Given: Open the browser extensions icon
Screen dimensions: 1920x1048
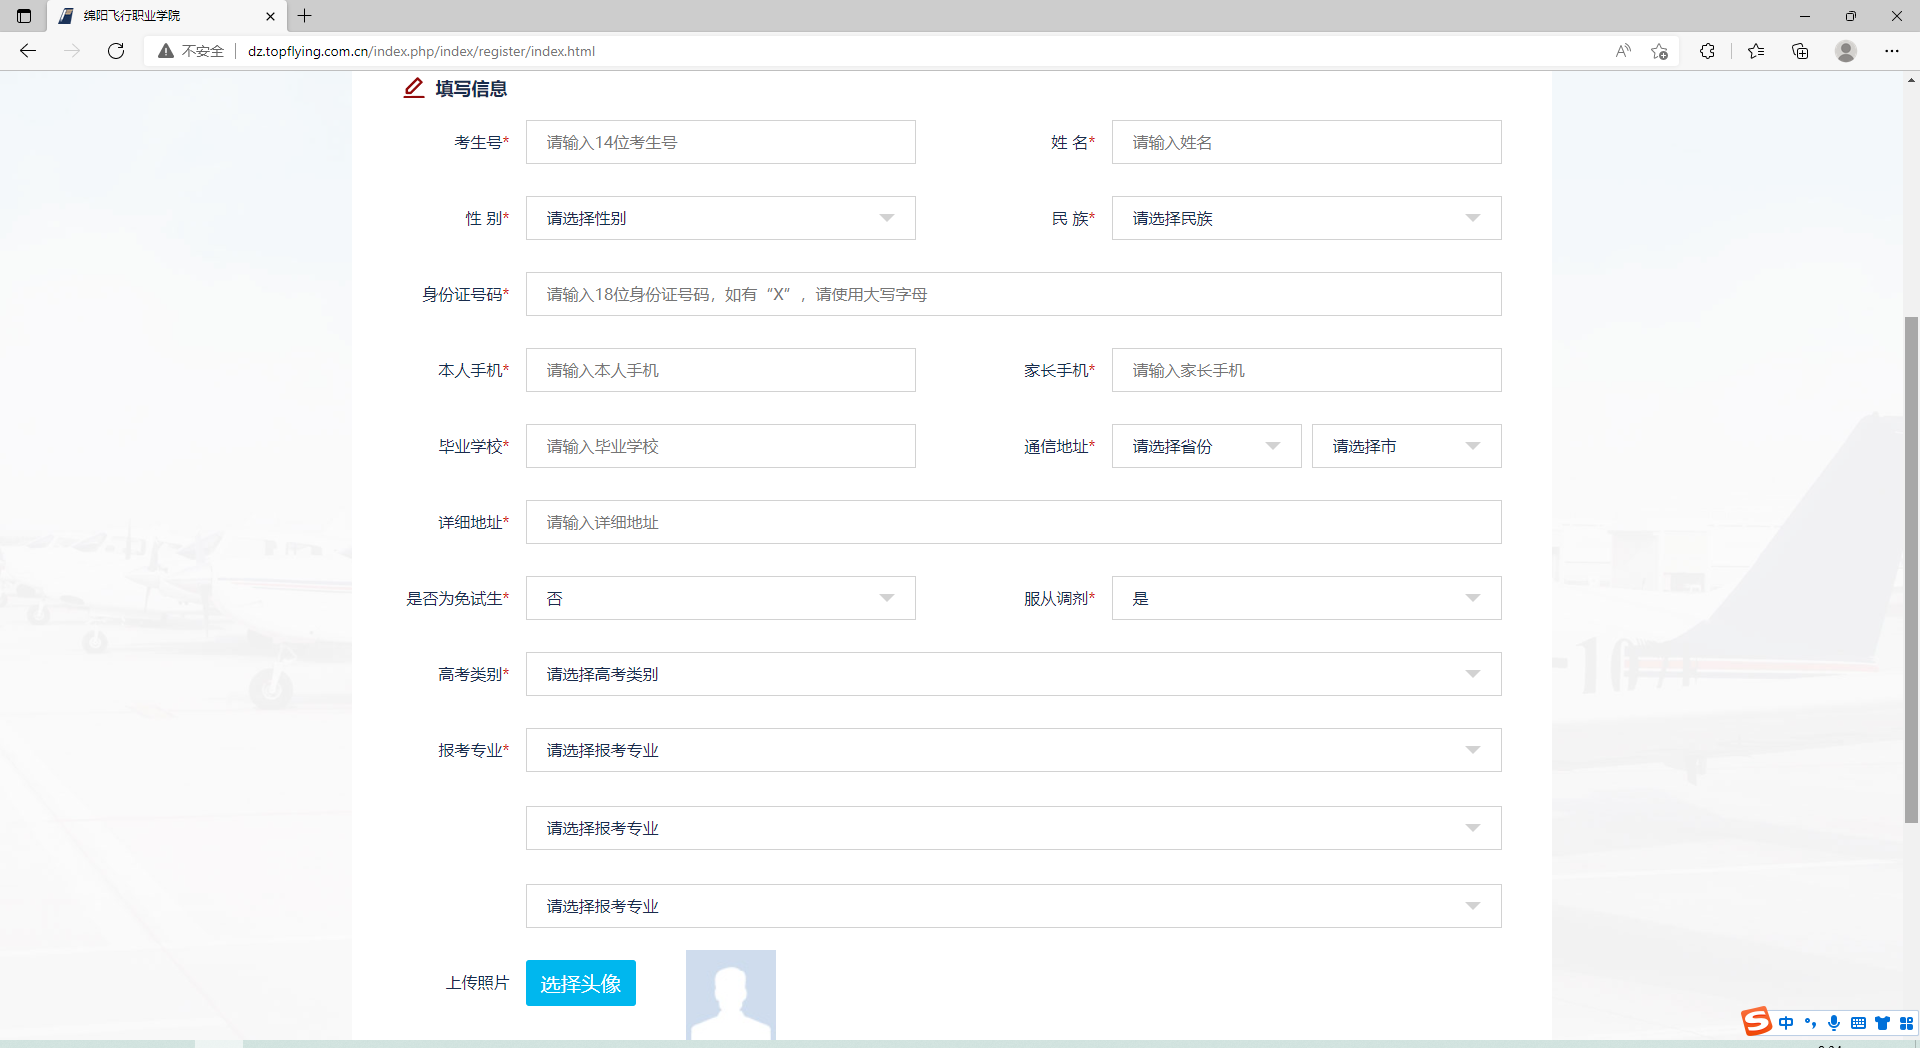Looking at the screenshot, I should 1707,51.
